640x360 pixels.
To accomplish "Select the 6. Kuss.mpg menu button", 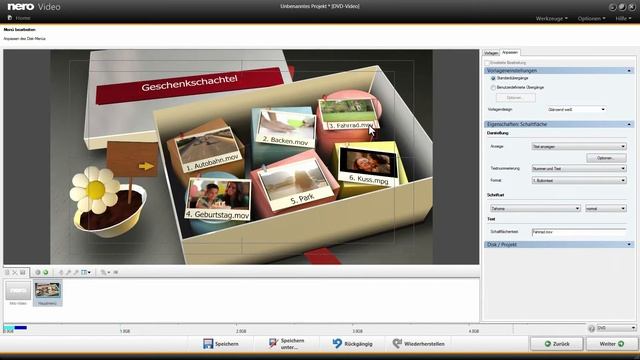I will tap(369, 167).
